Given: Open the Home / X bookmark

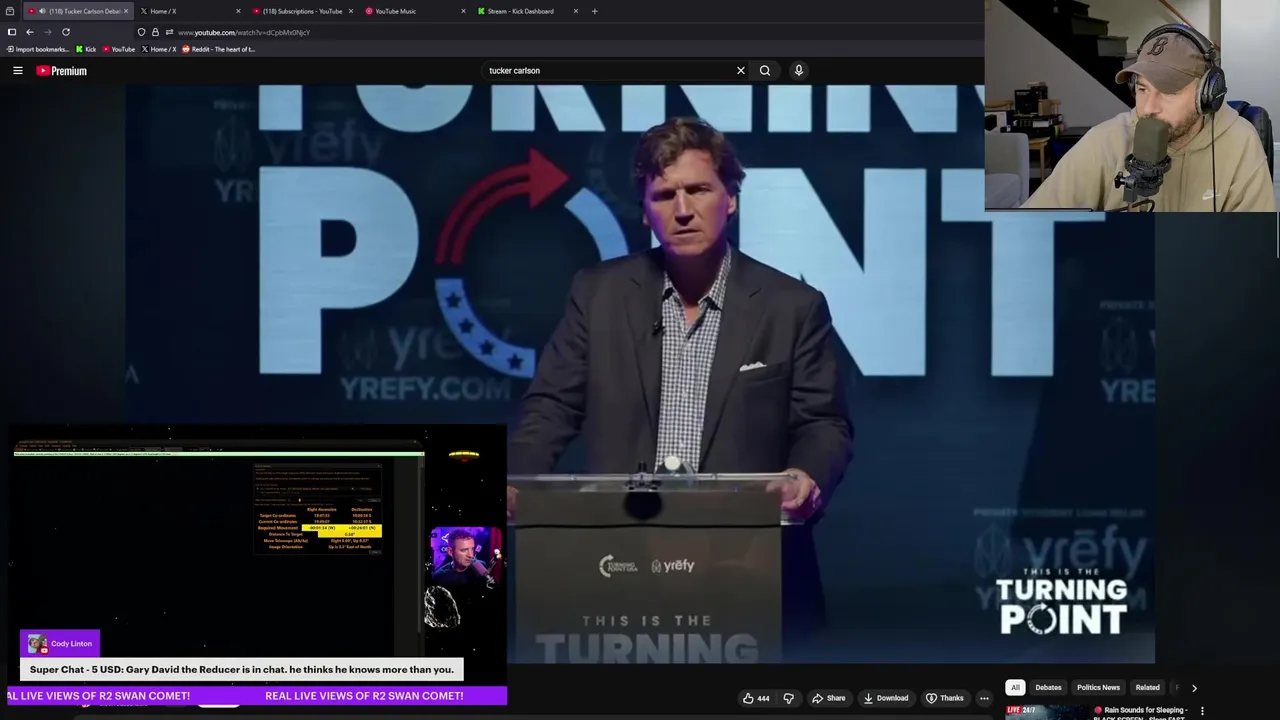Looking at the screenshot, I should (x=159, y=49).
